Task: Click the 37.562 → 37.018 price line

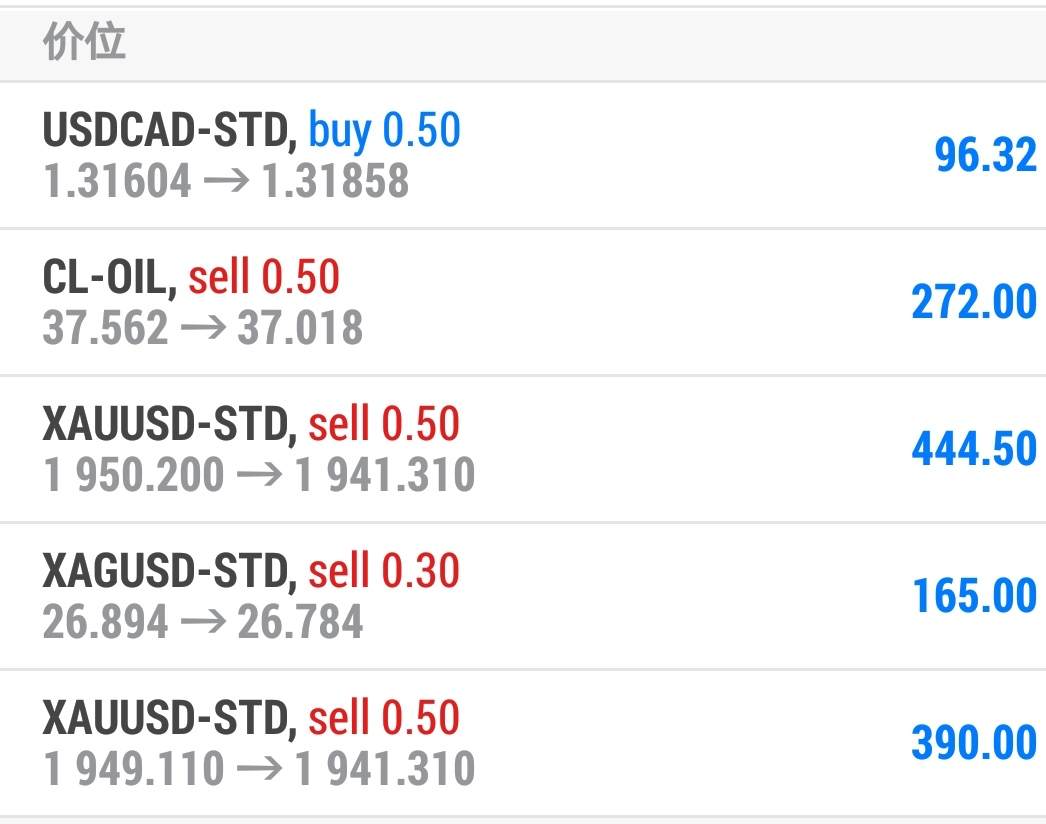Action: tap(203, 328)
